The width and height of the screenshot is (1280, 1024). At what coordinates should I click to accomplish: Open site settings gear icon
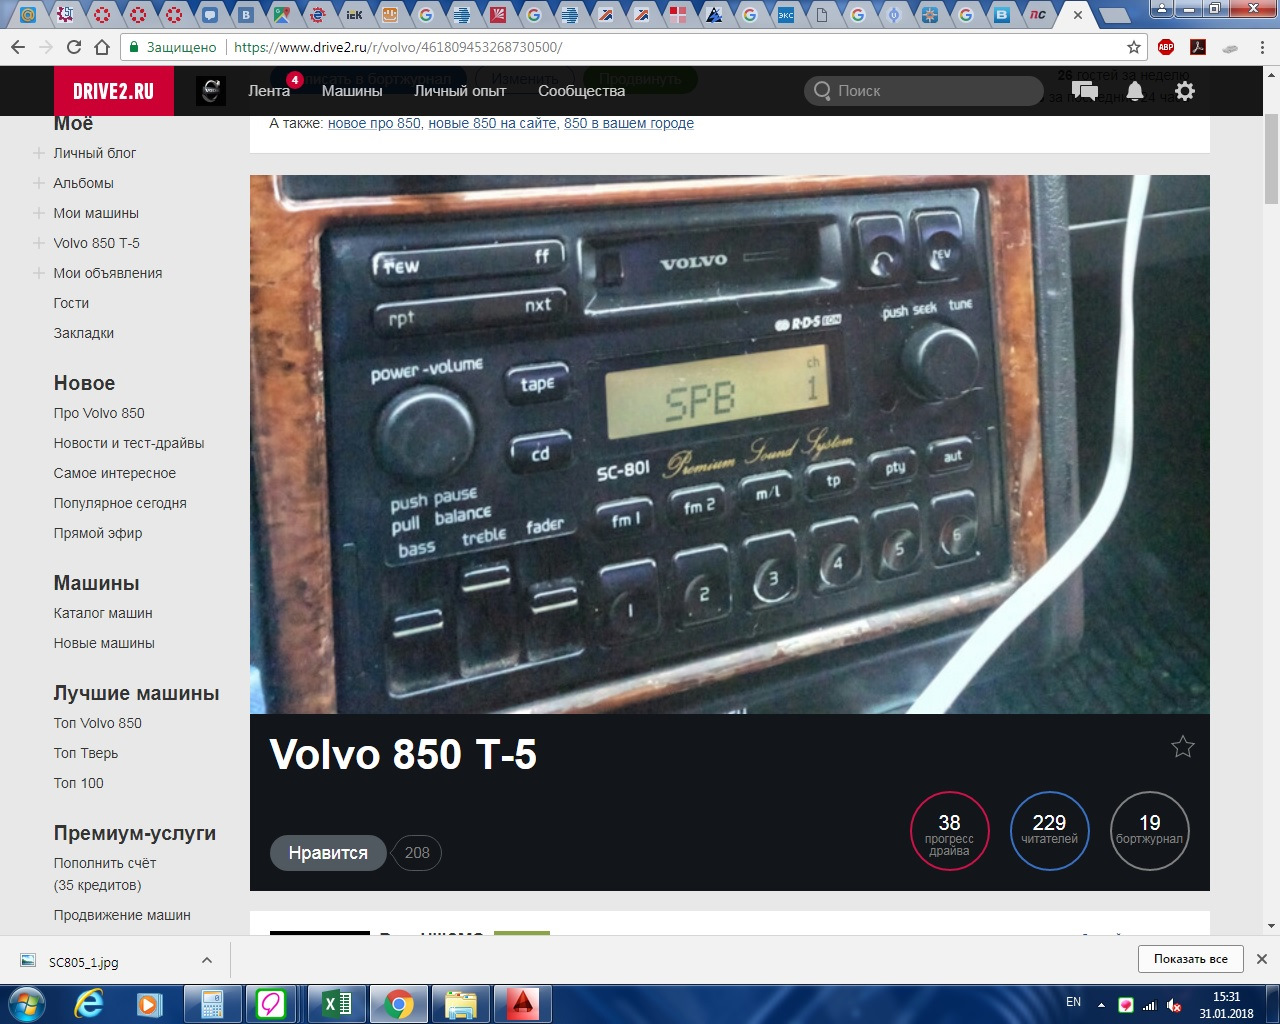click(1185, 91)
